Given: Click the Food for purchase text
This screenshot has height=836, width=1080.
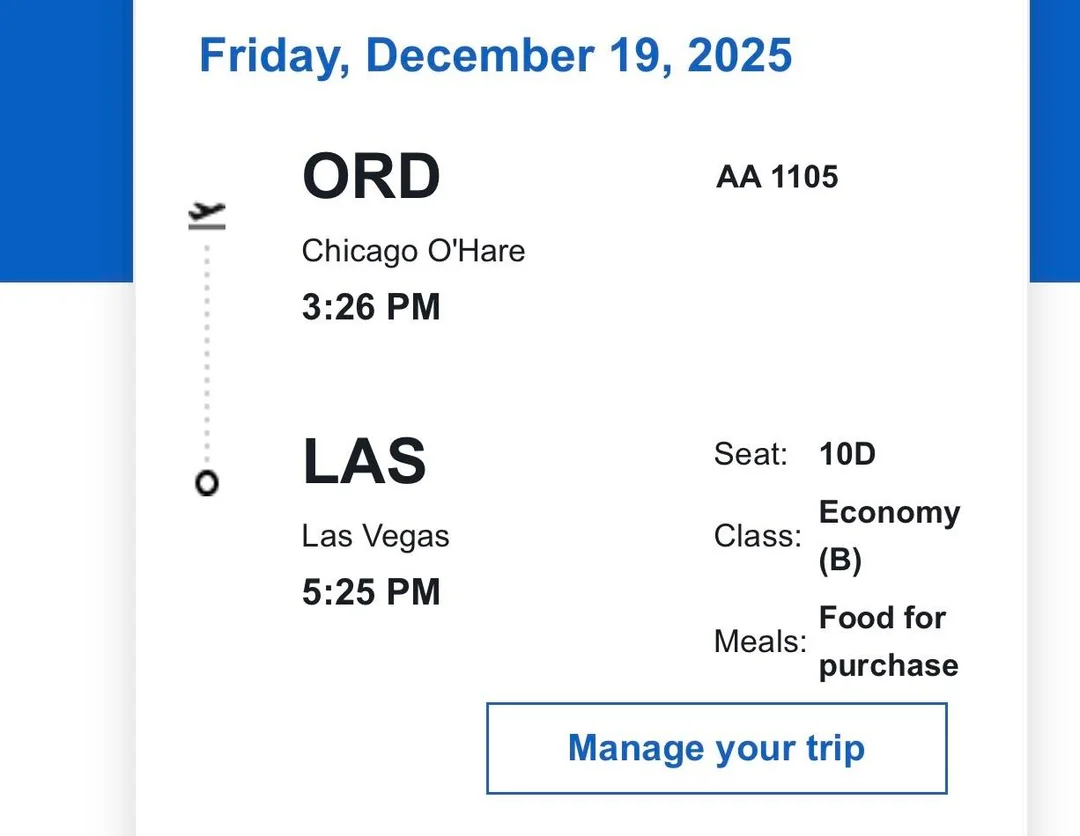Looking at the screenshot, I should 888,641.
